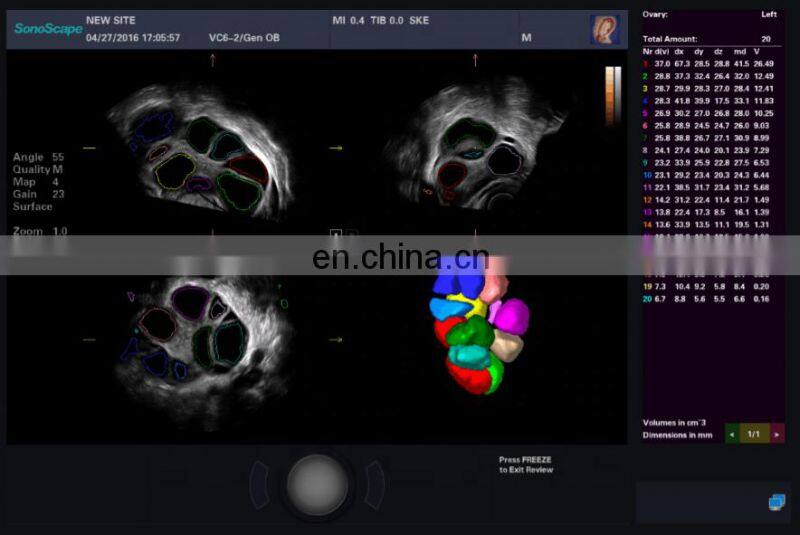
Task: Select follicle row 20 with volume 0.16
Action: (x=708, y=298)
